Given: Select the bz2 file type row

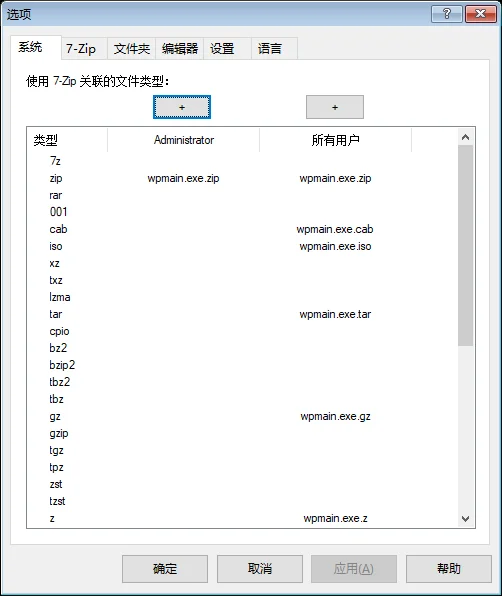Looking at the screenshot, I should point(242,348).
